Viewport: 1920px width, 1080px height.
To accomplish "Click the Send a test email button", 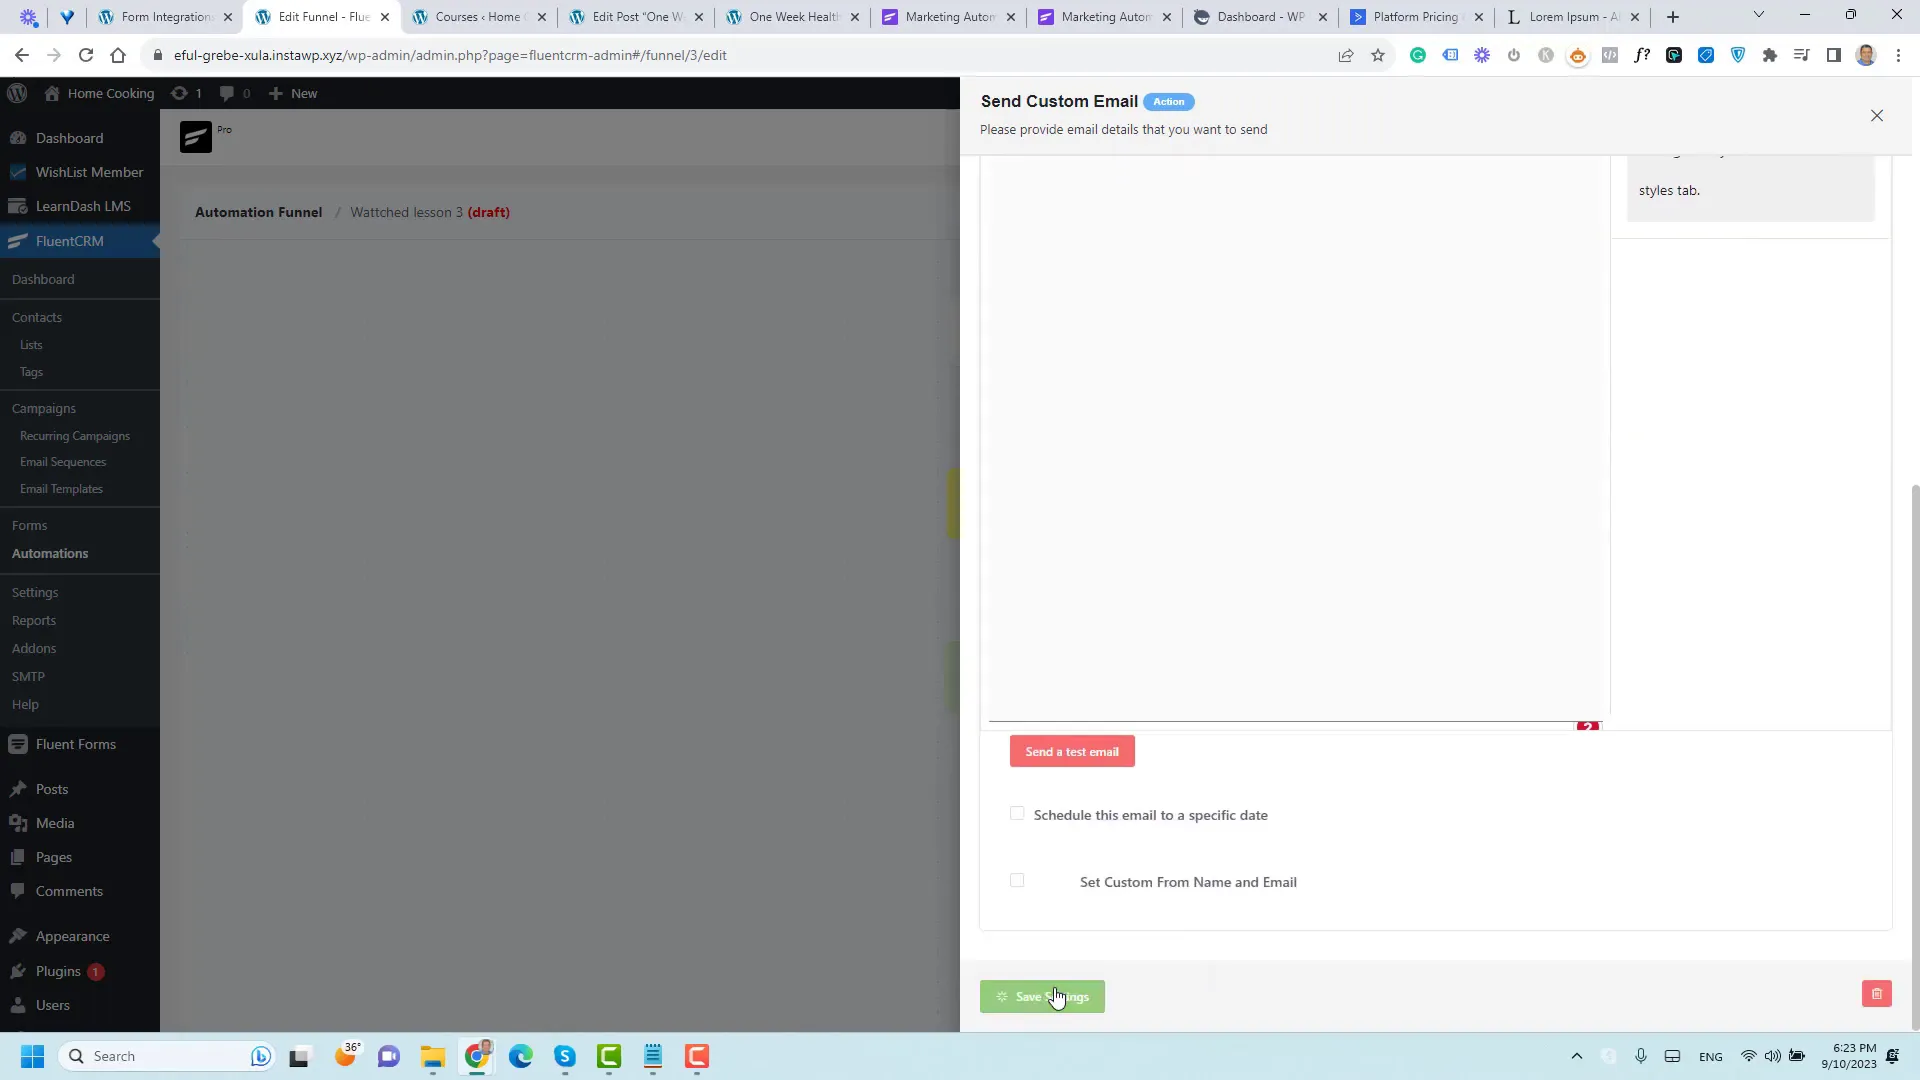I will click(1072, 752).
